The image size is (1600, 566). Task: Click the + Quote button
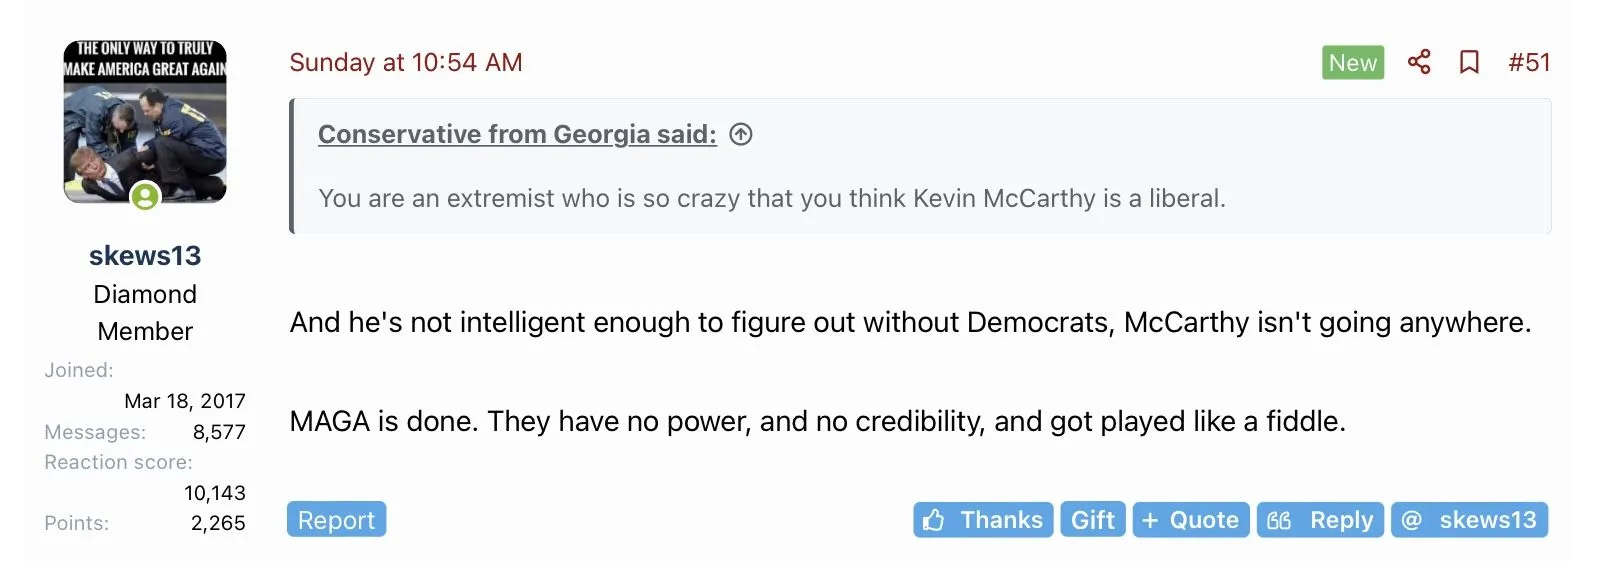[1190, 520]
